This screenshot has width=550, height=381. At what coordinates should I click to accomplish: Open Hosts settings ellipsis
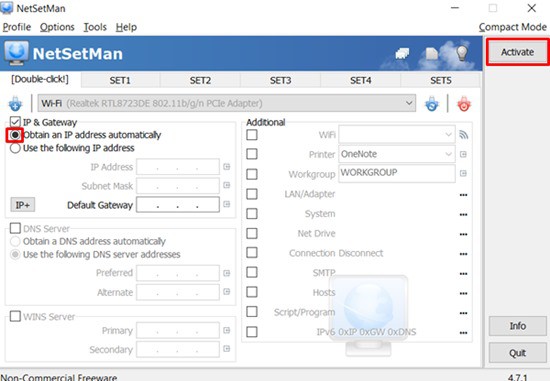point(463,293)
